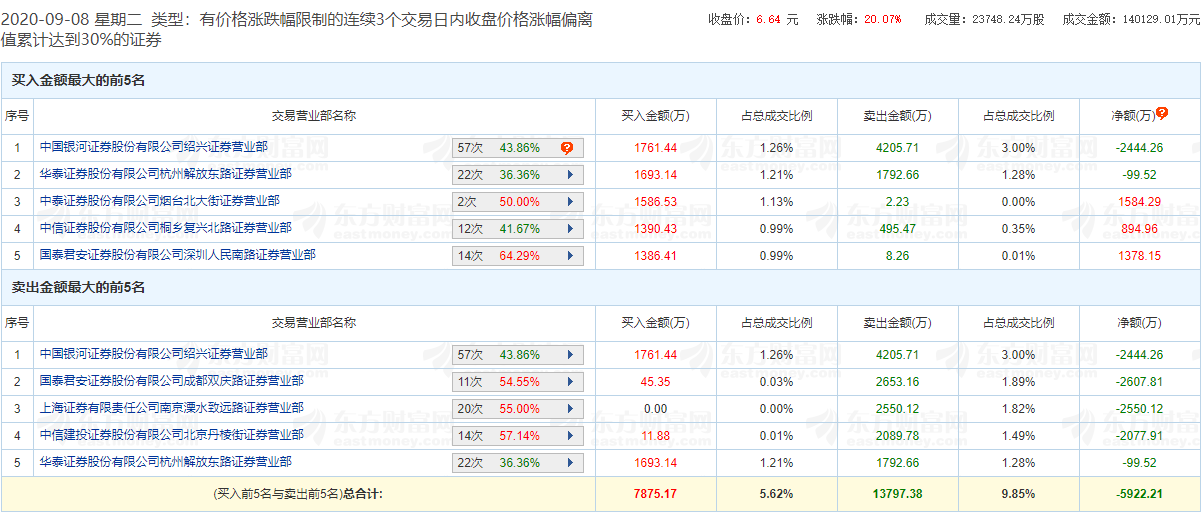The height and width of the screenshot is (517, 1202).
Task: Click the buy amount 1586.53
Action: point(655,202)
